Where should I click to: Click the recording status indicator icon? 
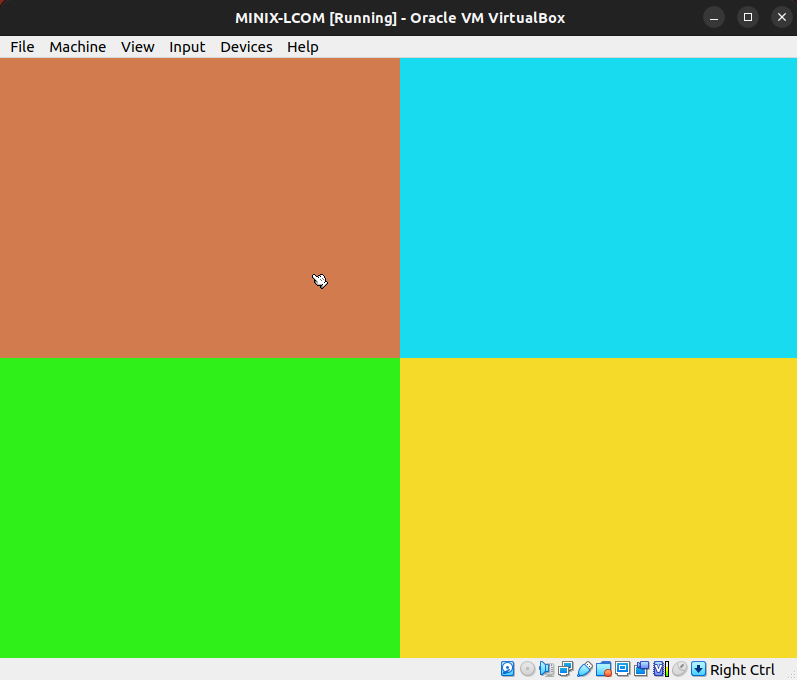pyautogui.click(x=641, y=669)
